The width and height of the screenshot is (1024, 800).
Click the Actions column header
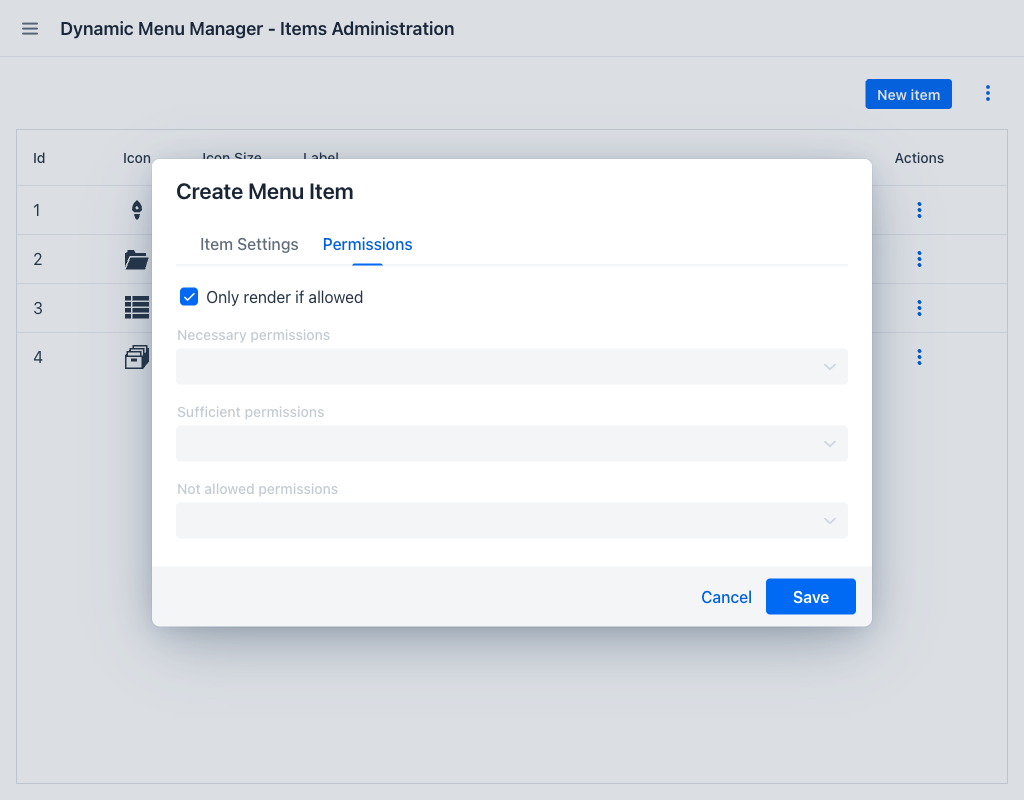pyautogui.click(x=919, y=158)
